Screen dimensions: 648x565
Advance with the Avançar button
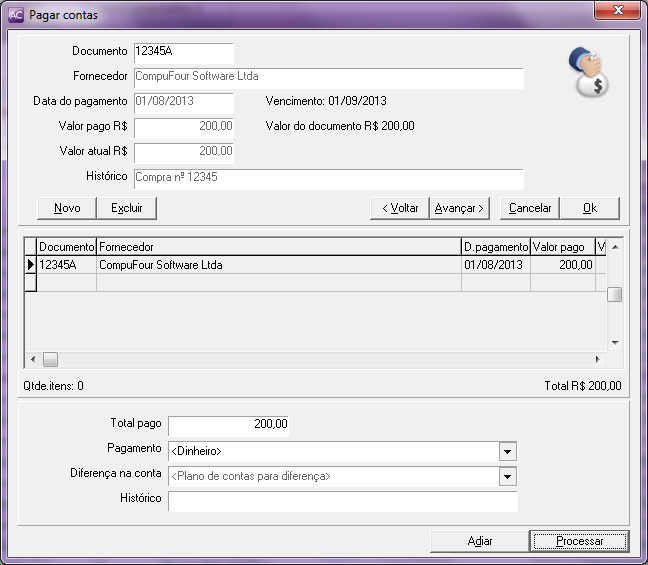click(458, 208)
